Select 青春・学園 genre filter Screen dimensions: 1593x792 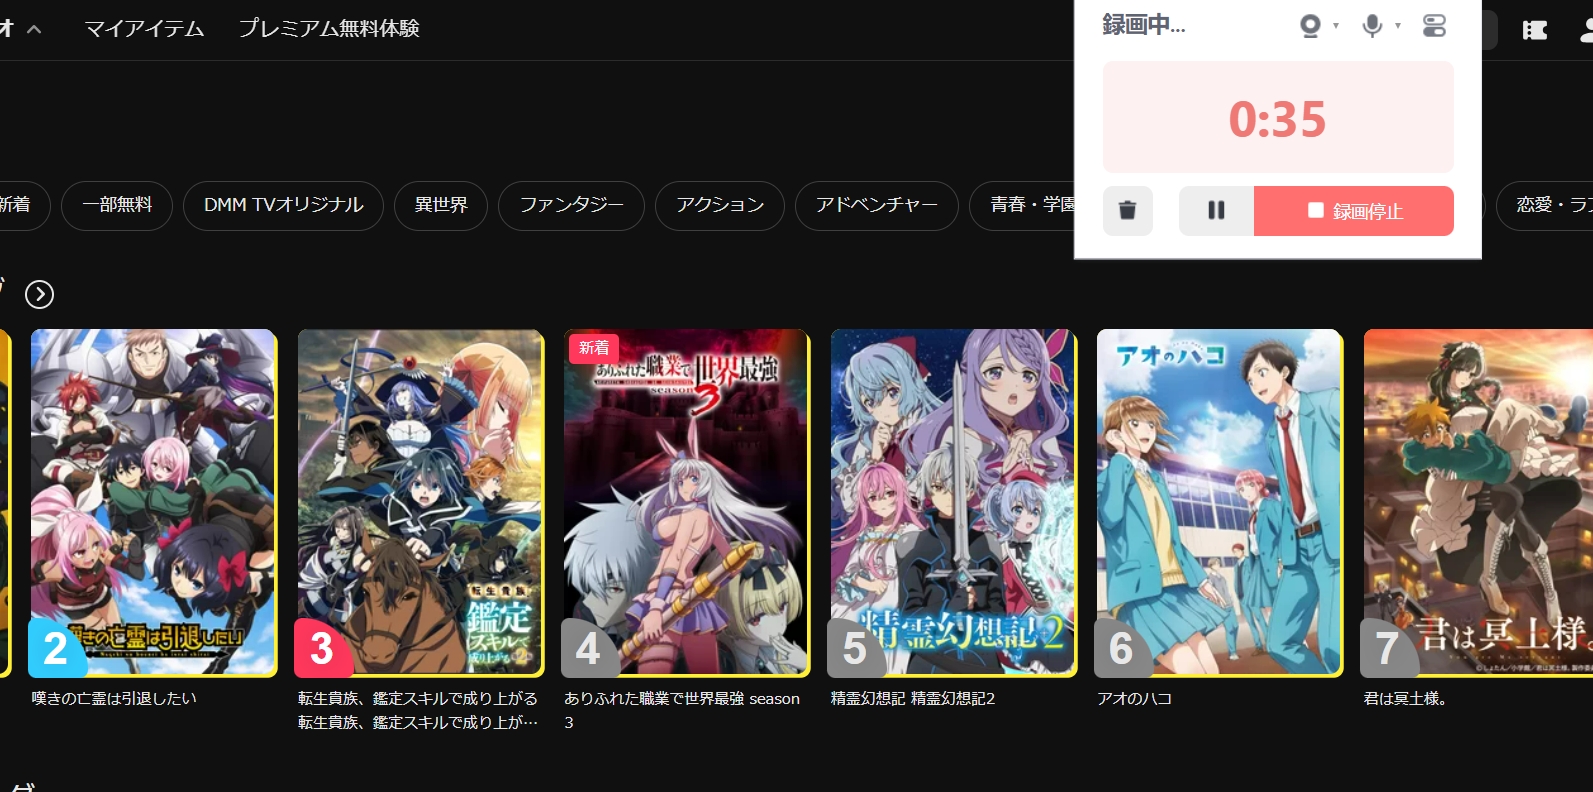pos(1023,205)
